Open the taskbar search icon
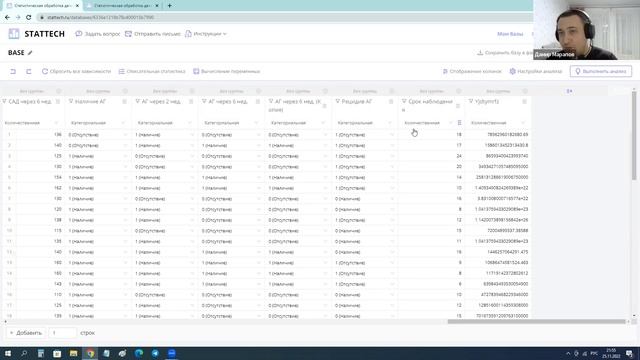 point(24,353)
